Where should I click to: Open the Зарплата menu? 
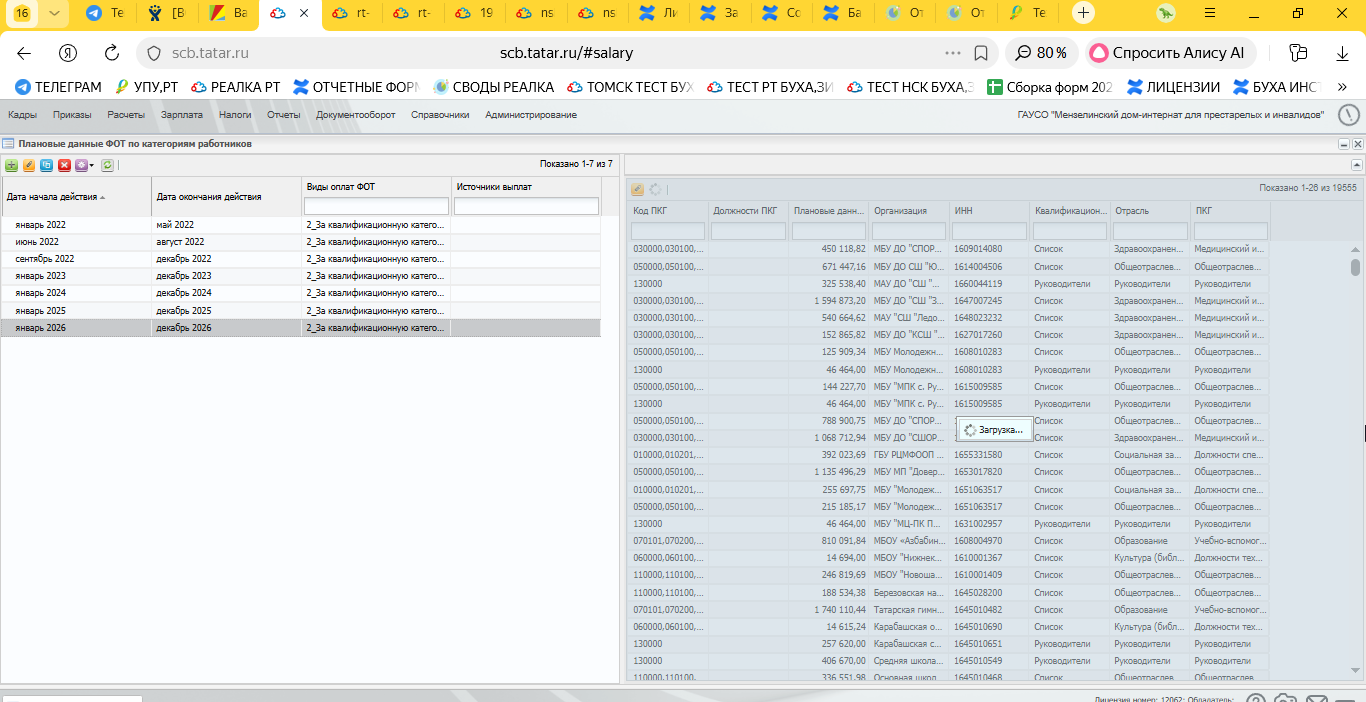point(181,115)
